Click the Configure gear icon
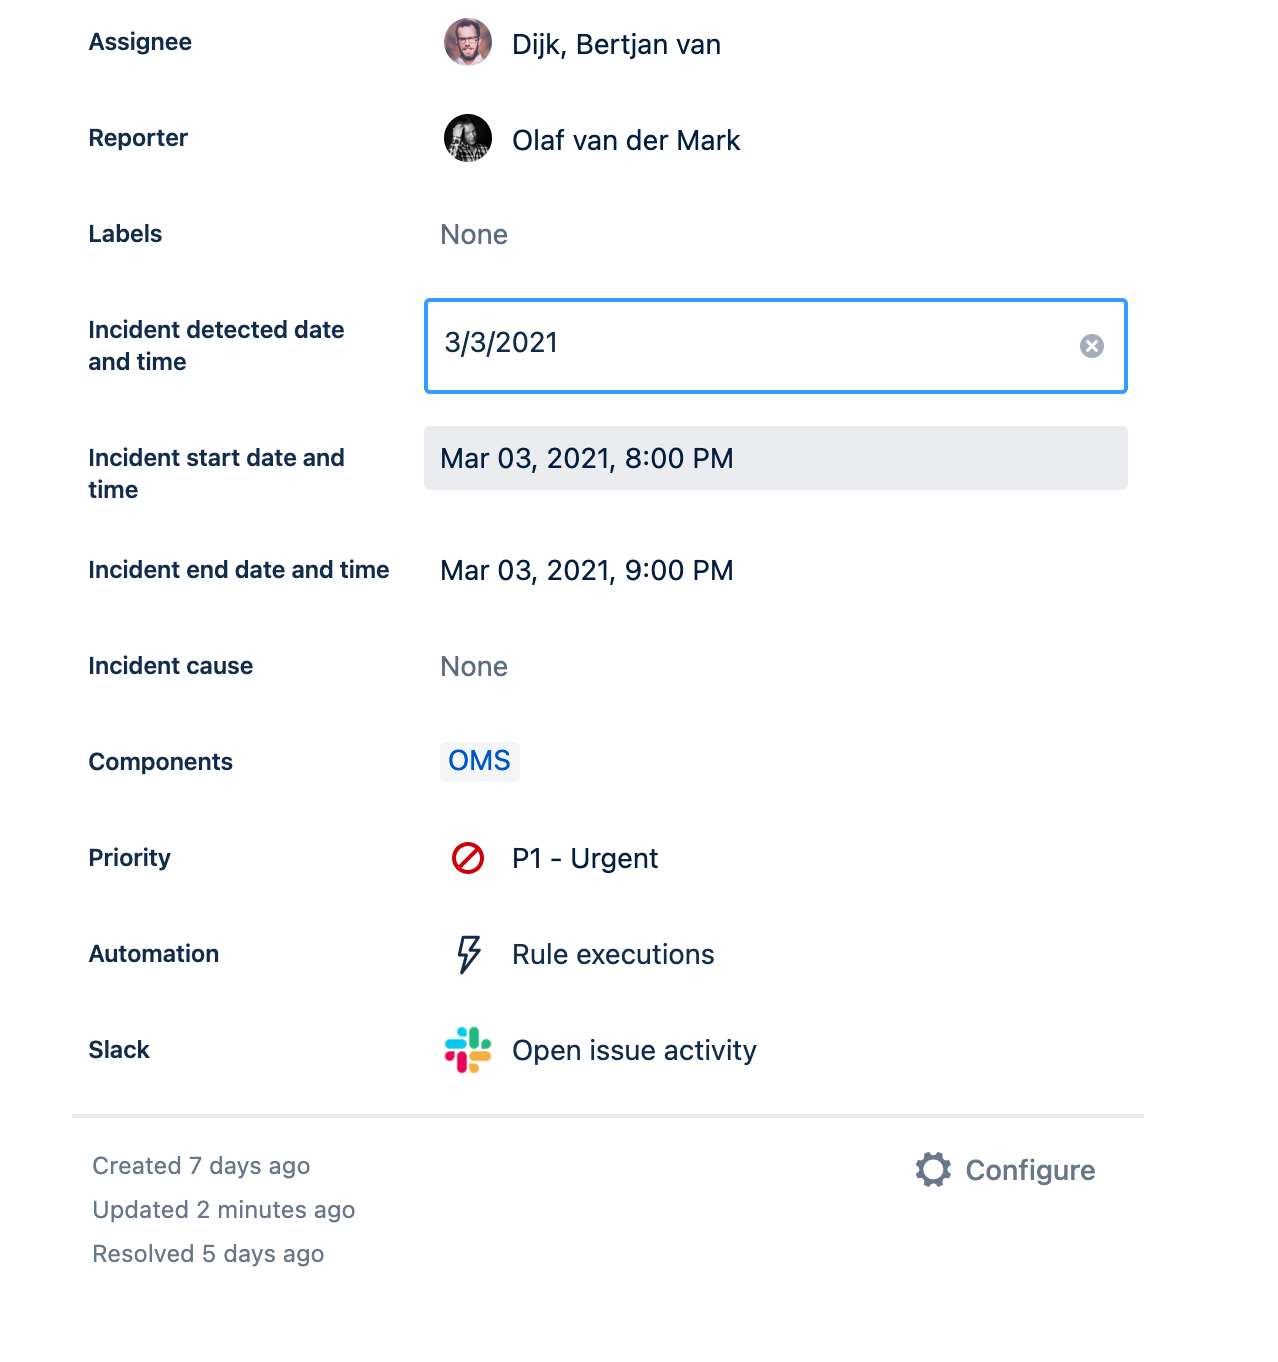 [933, 1170]
